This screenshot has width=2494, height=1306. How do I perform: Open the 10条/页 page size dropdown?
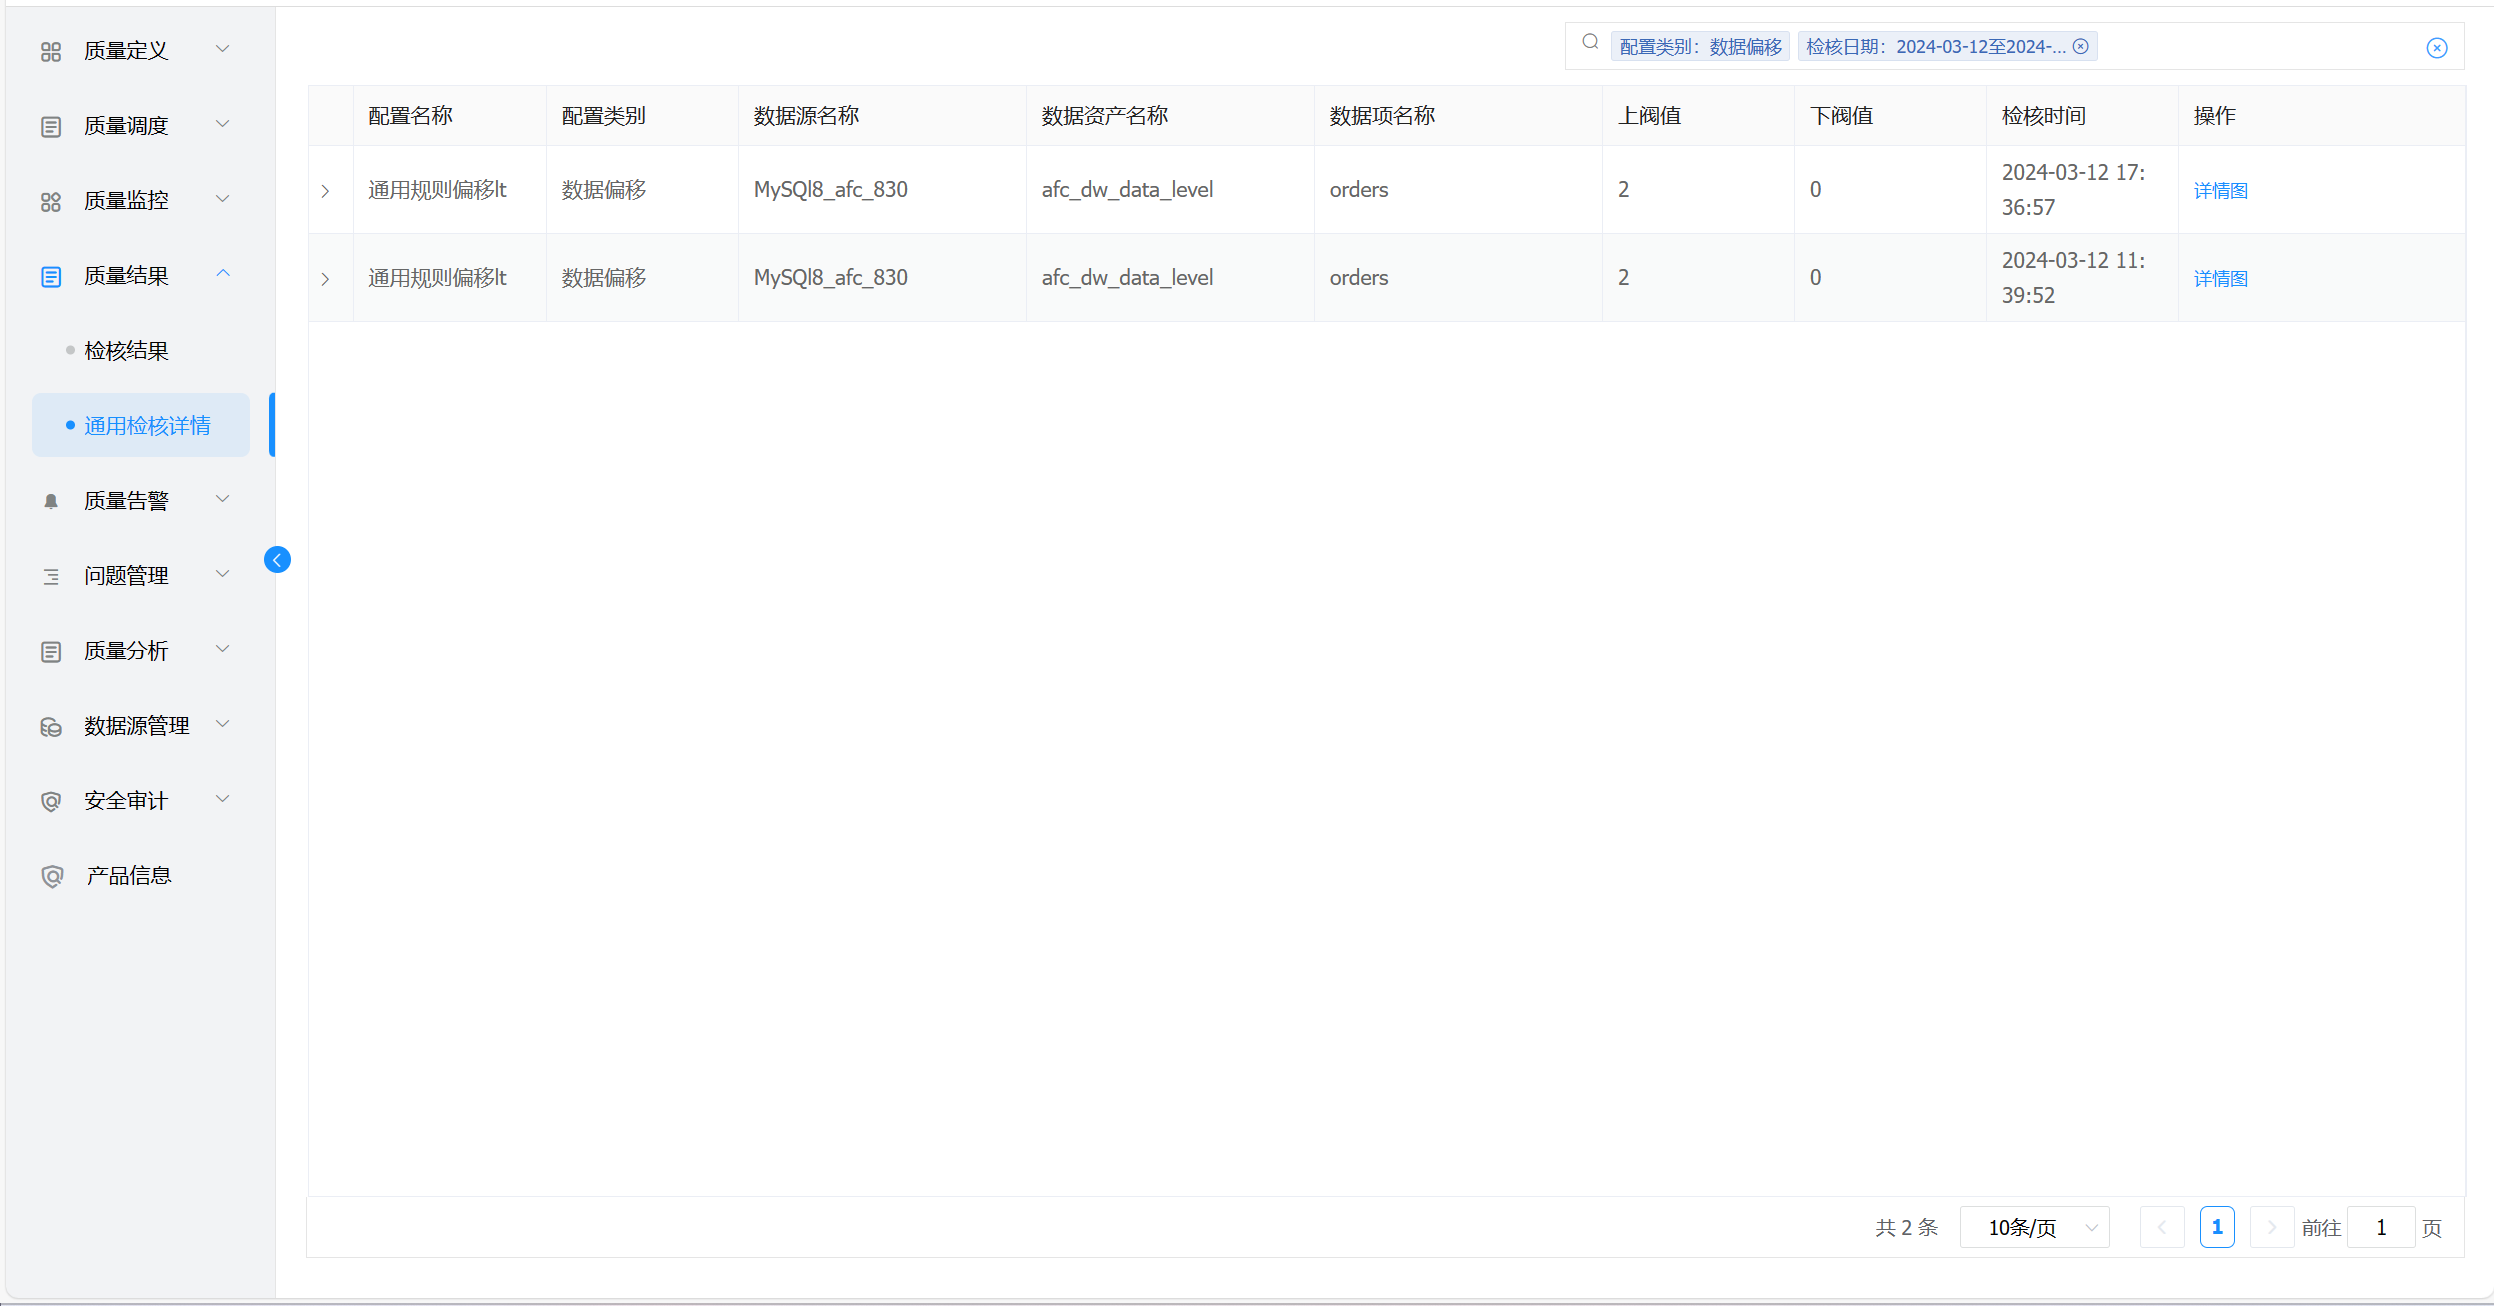(x=2034, y=1228)
